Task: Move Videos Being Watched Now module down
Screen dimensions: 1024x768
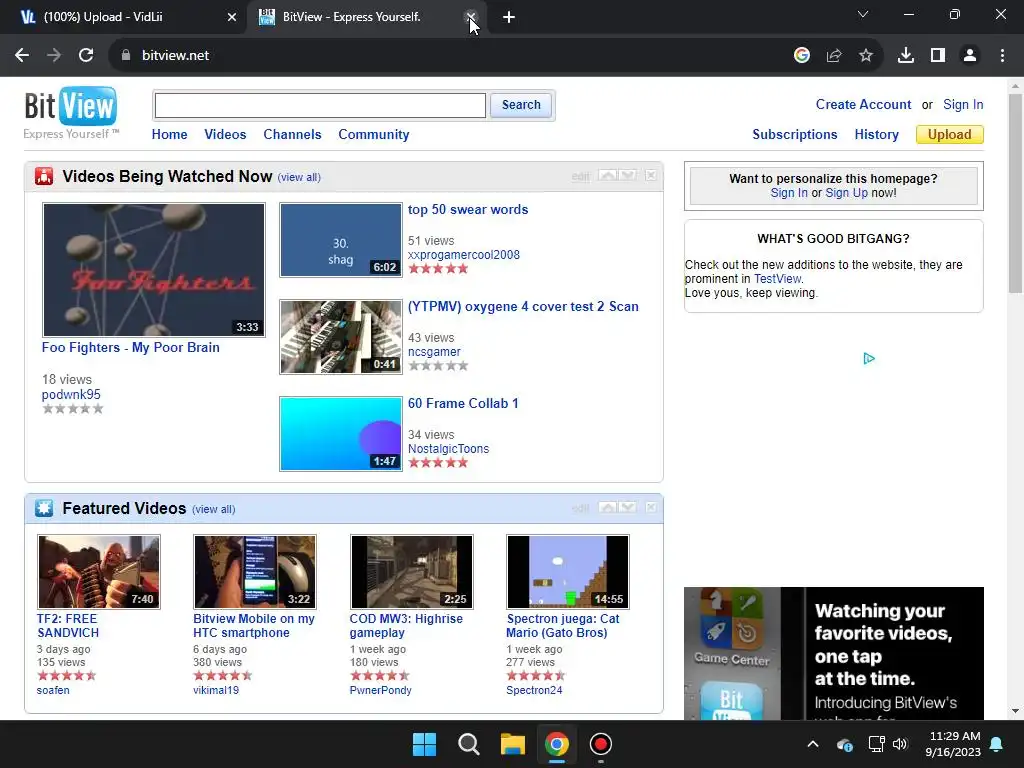Action: point(628,175)
